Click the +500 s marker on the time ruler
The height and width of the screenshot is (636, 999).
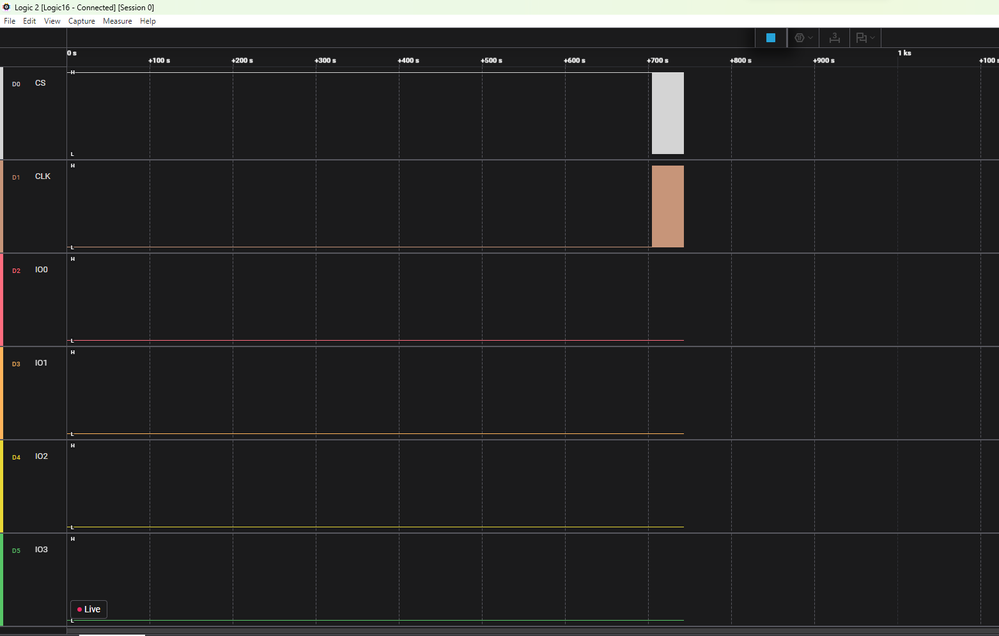click(x=490, y=60)
